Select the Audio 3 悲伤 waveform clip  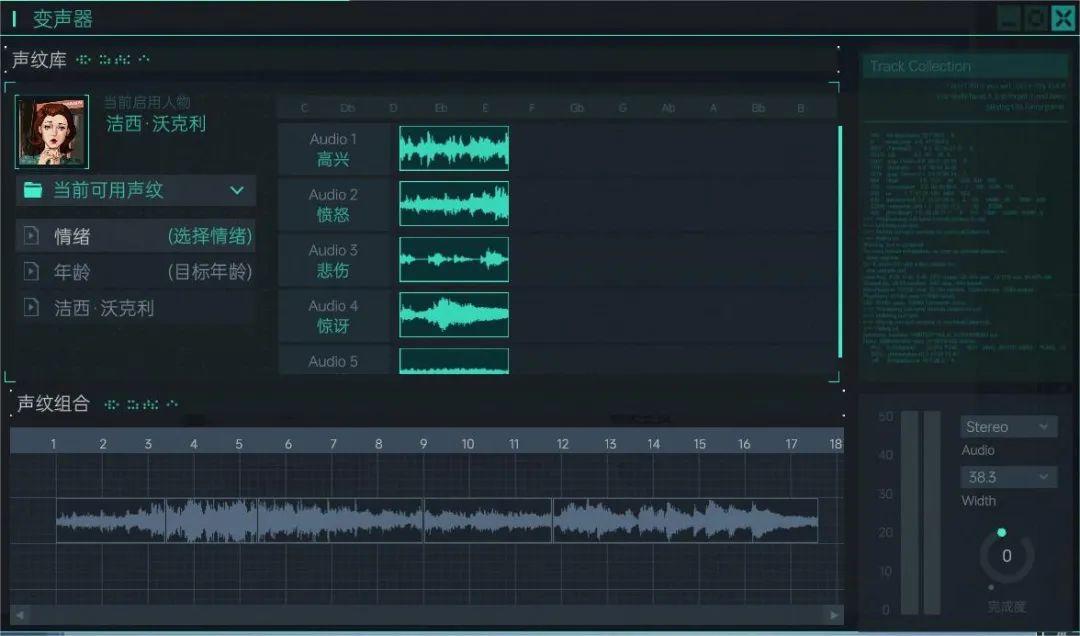tap(454, 259)
